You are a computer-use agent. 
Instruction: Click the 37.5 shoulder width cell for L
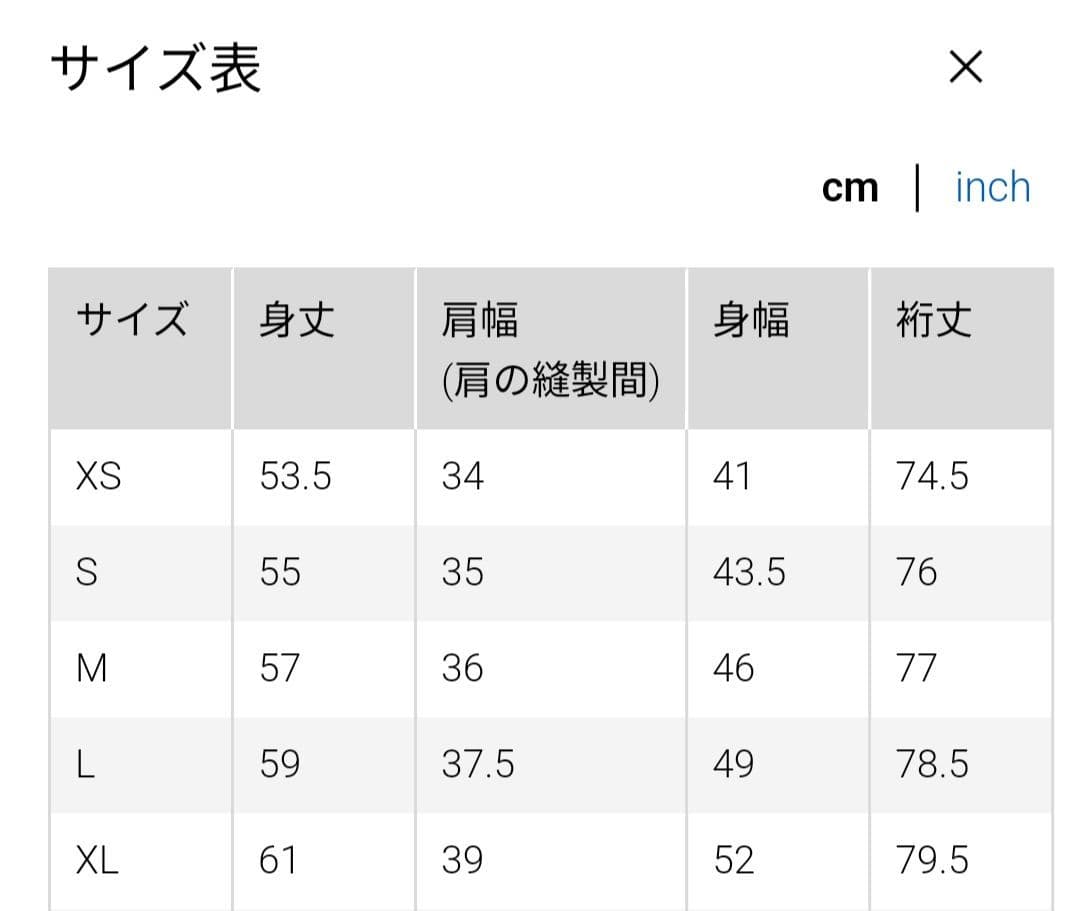(478, 764)
